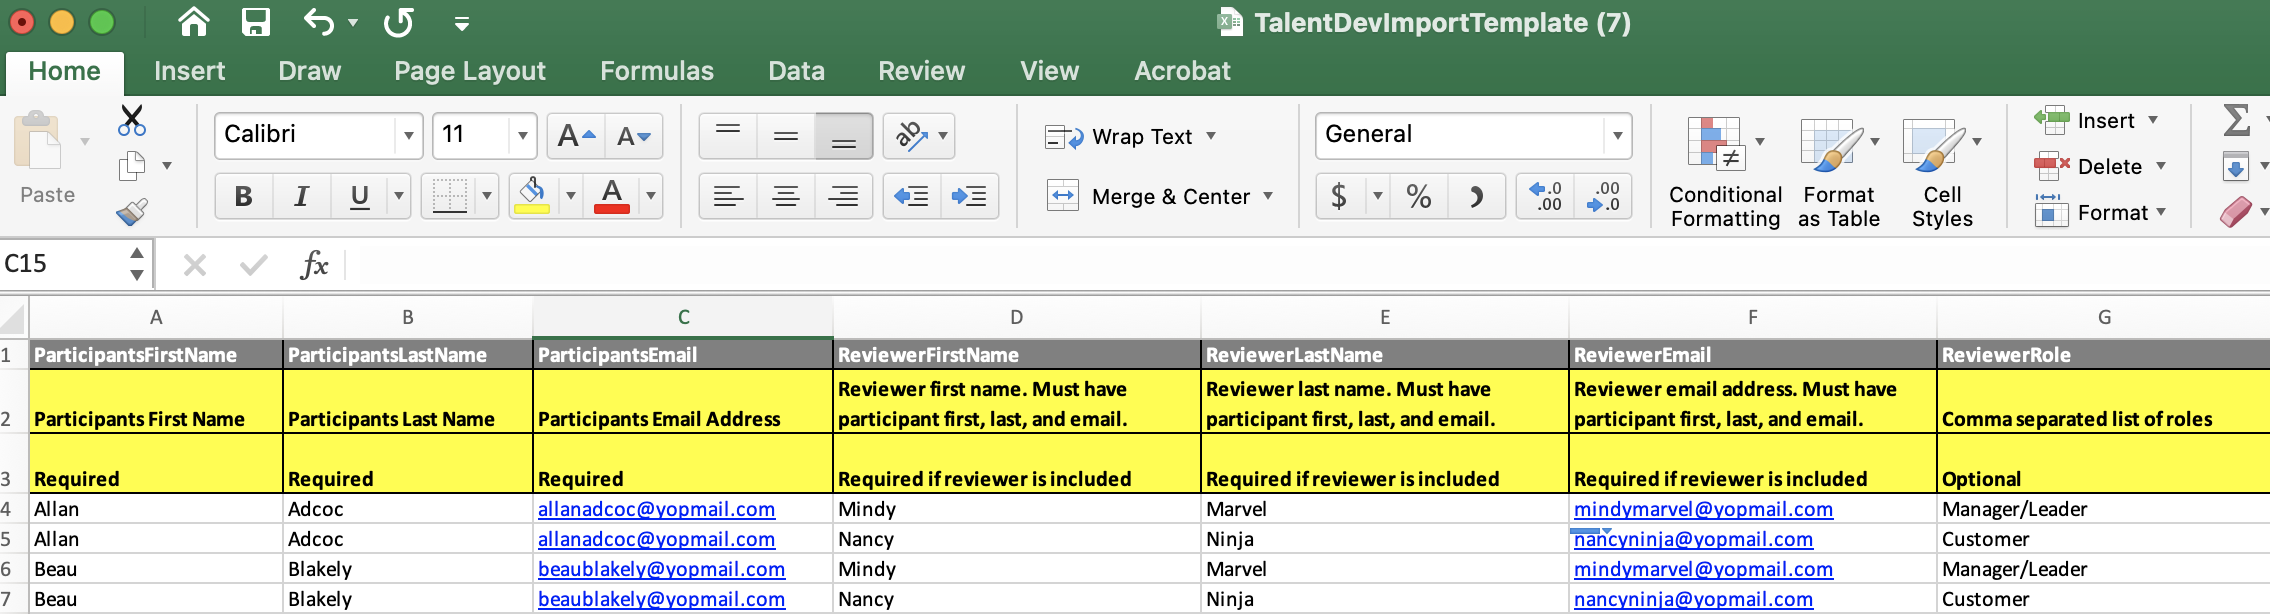Expand Merge & Center options arrow

(x=1268, y=196)
